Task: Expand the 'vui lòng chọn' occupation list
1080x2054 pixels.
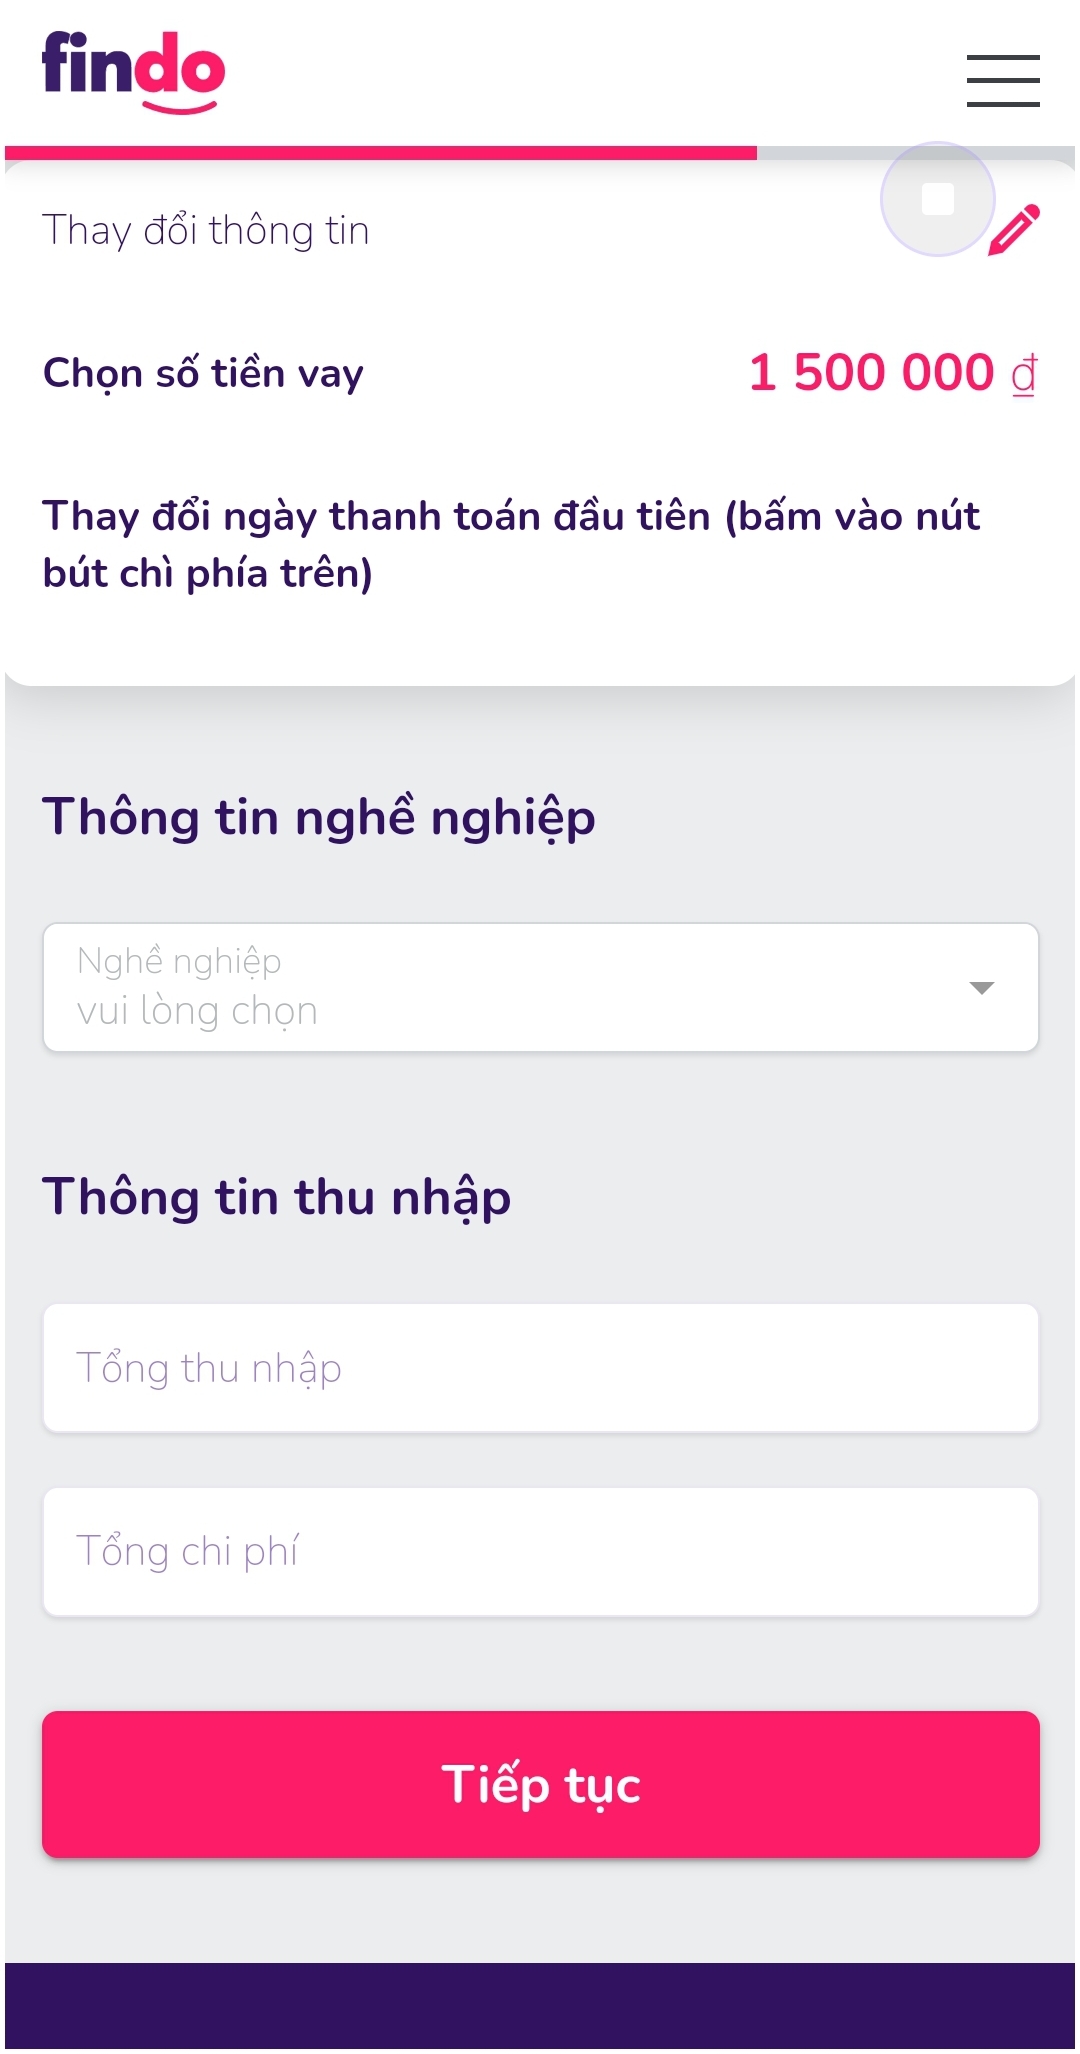Action: 540,986
